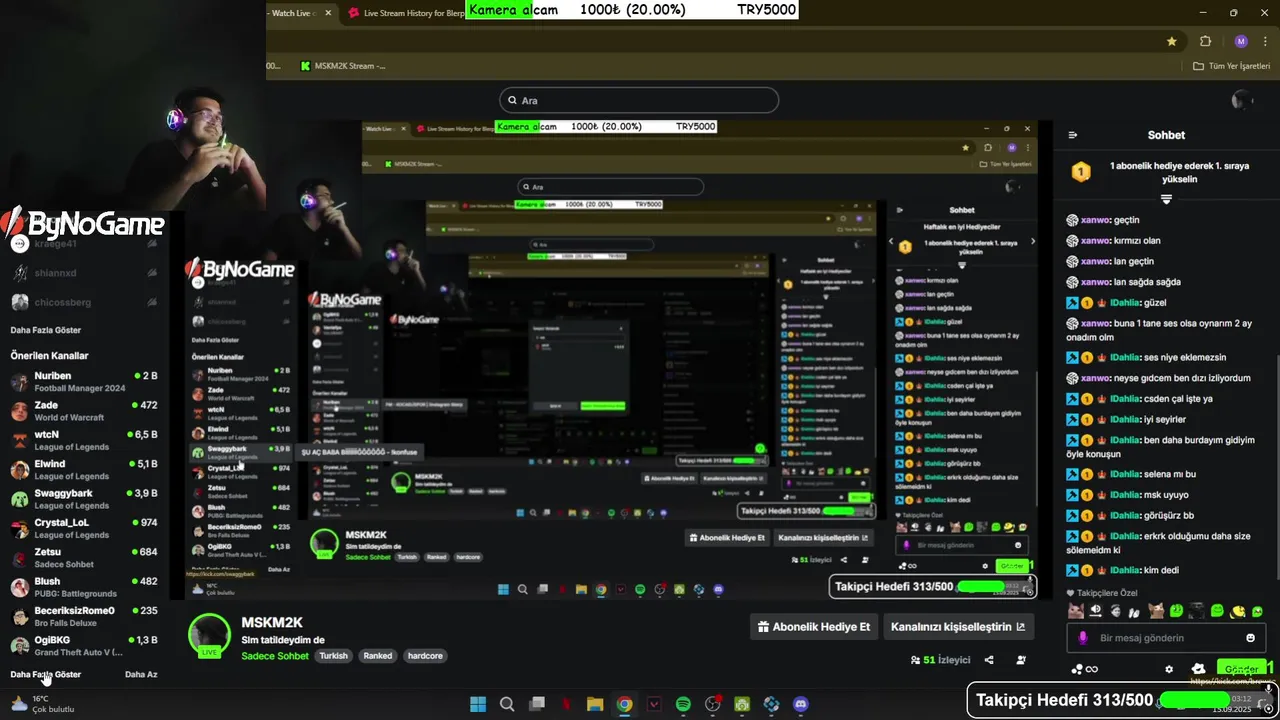Open Windows Start menu

478,704
